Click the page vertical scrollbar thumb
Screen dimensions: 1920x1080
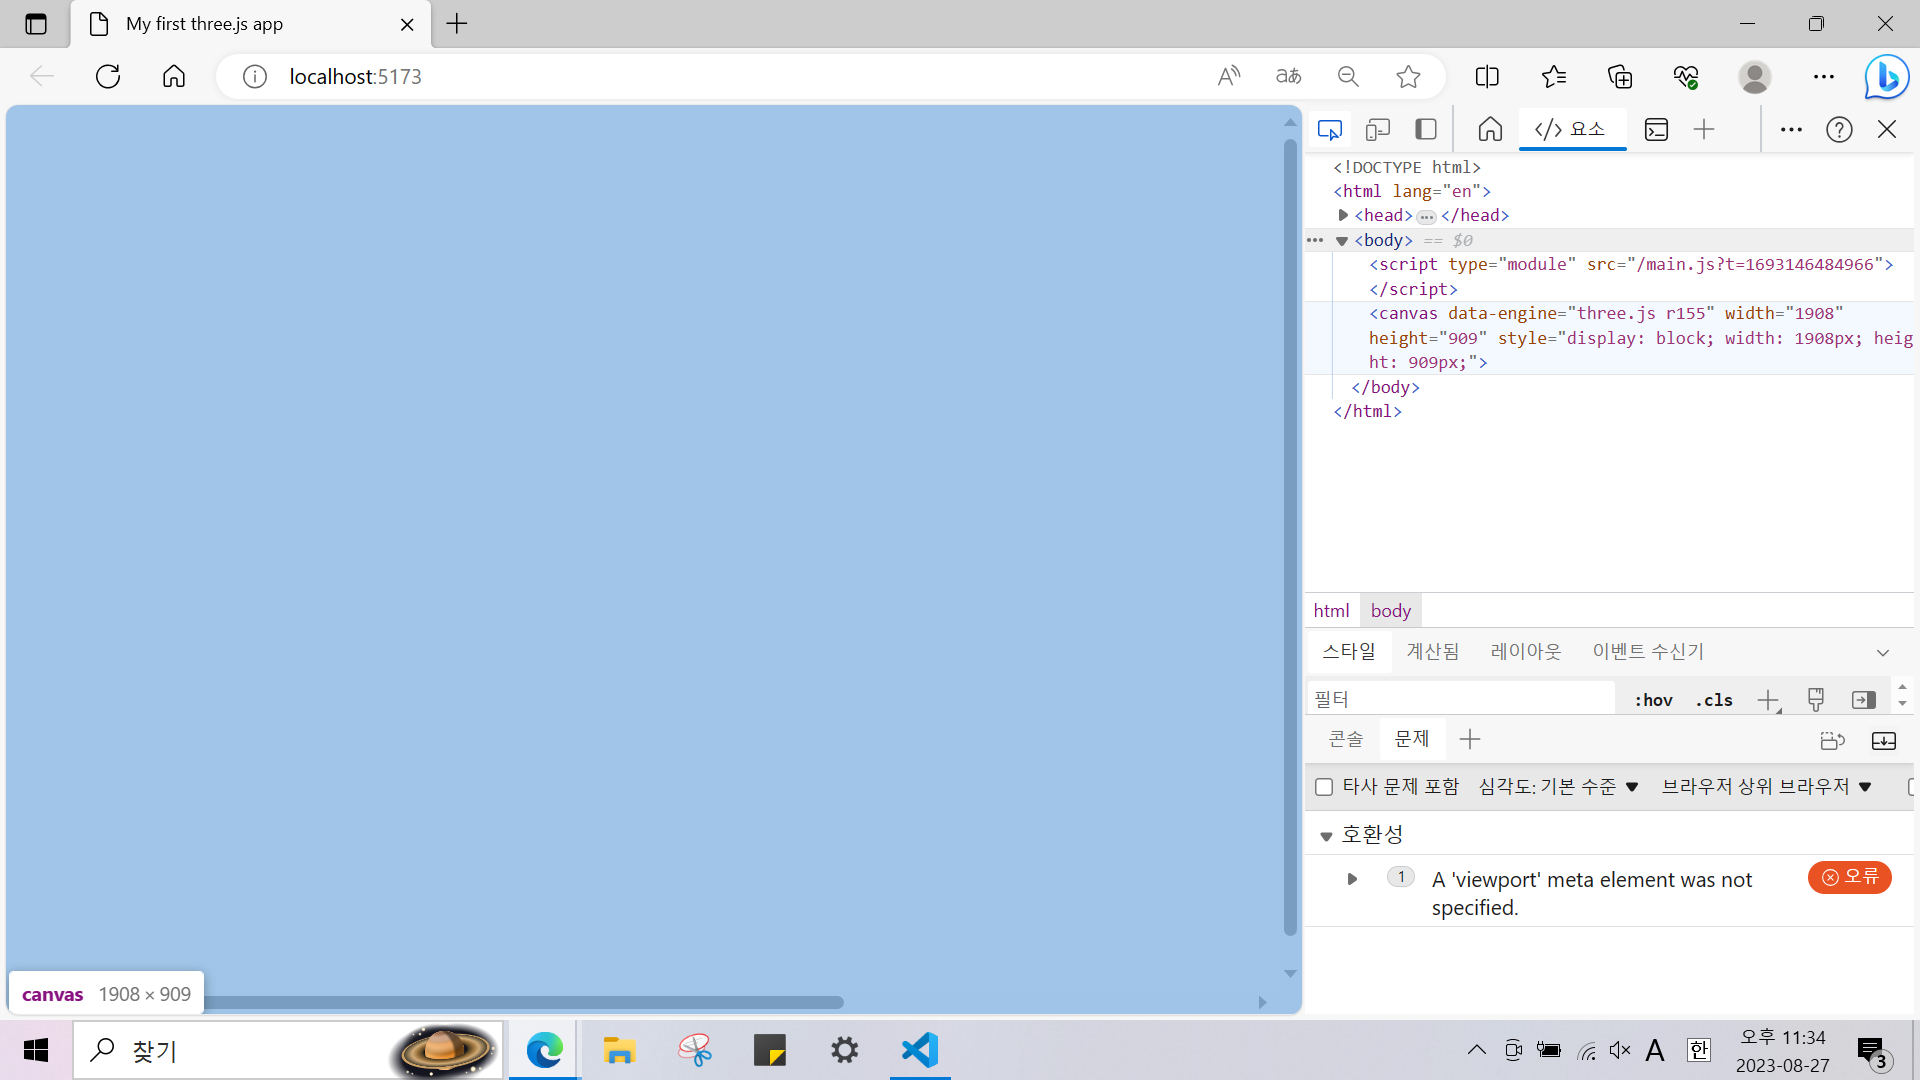1290,538
